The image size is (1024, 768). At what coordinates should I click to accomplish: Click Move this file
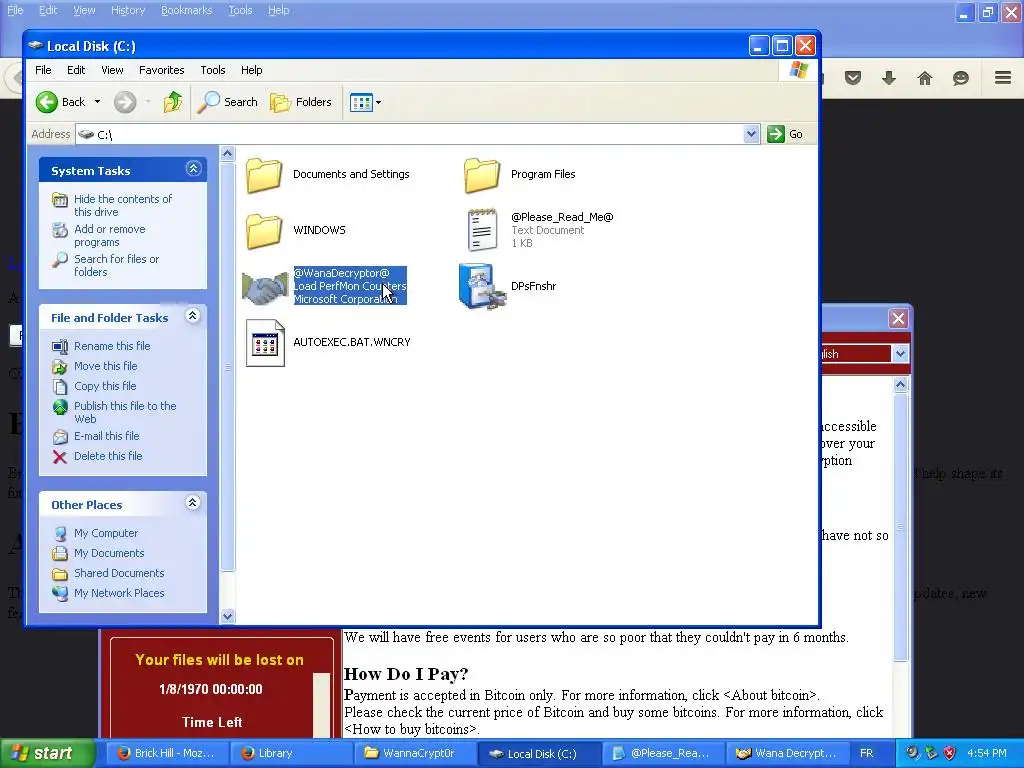pyautogui.click(x=105, y=366)
